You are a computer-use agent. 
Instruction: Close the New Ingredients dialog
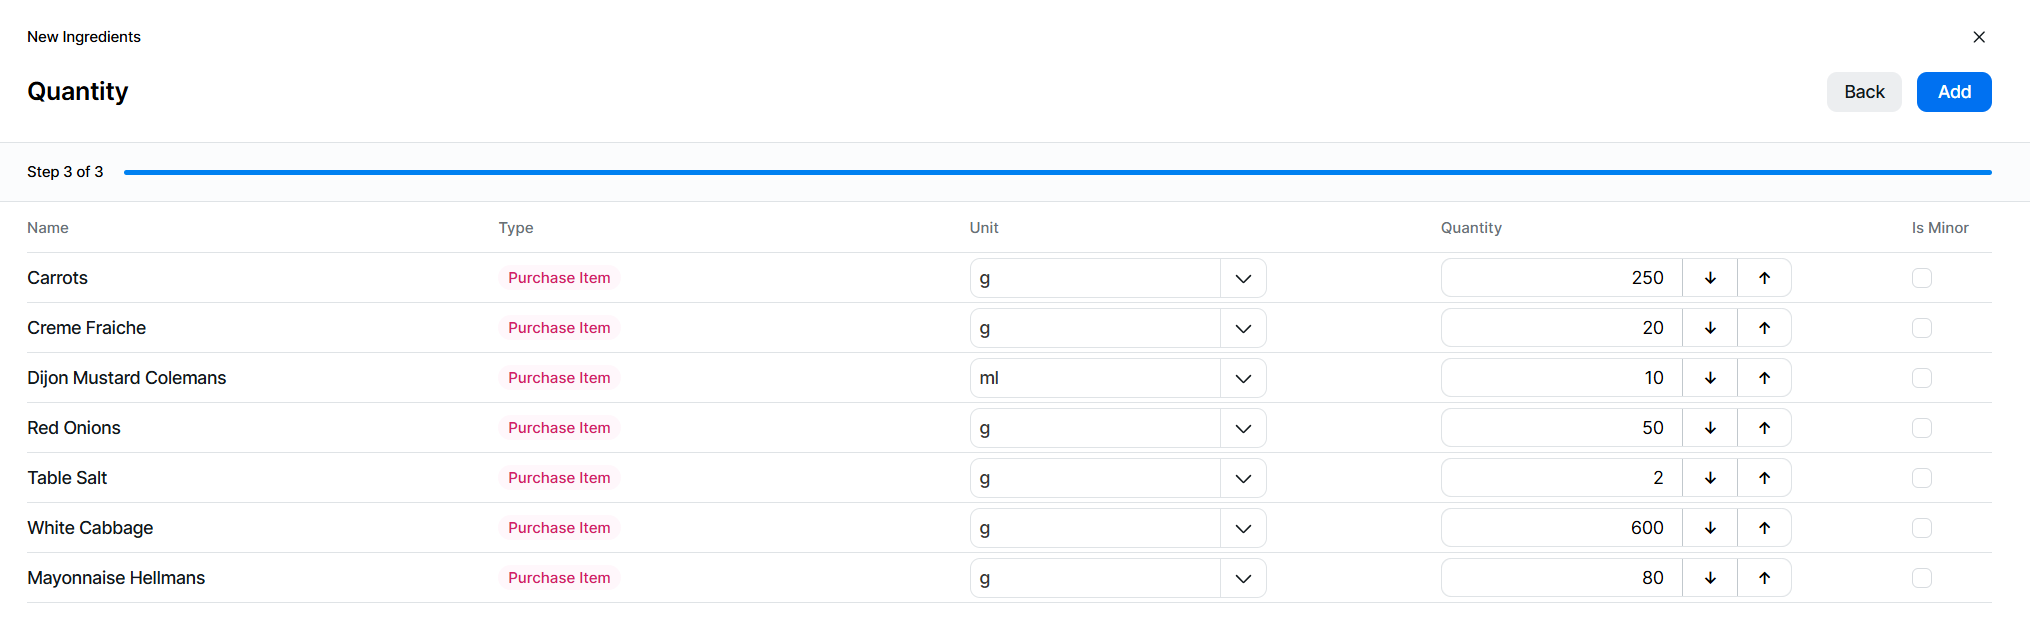[1978, 37]
